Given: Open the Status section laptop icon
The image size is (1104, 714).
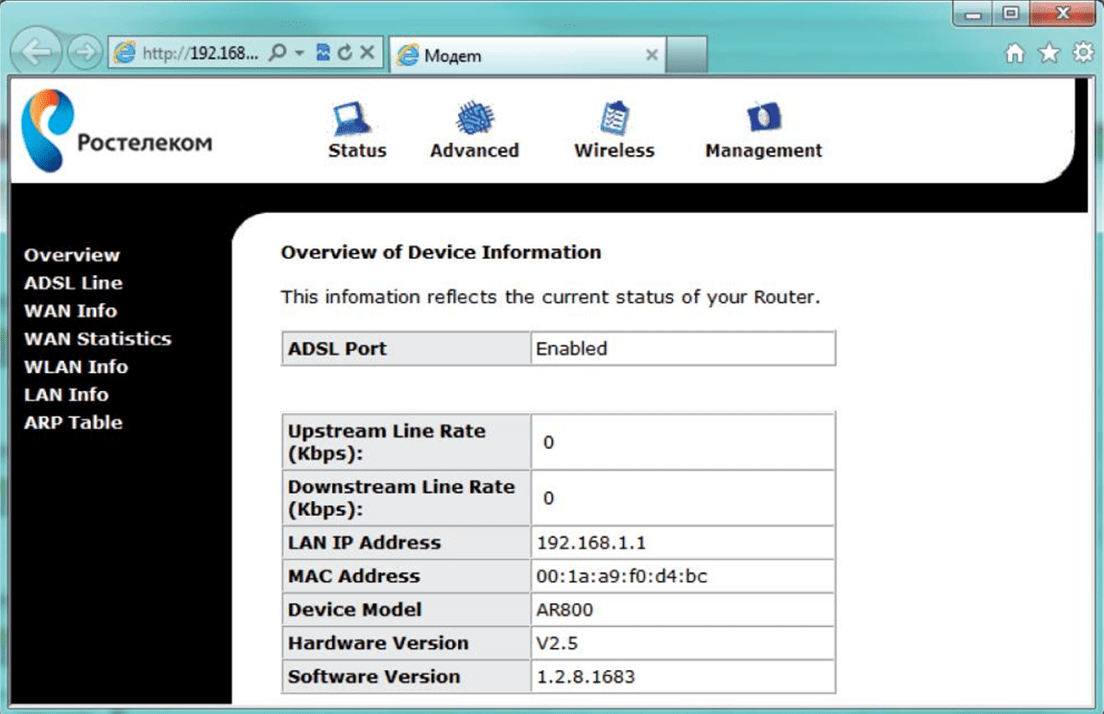Looking at the screenshot, I should point(351,118).
